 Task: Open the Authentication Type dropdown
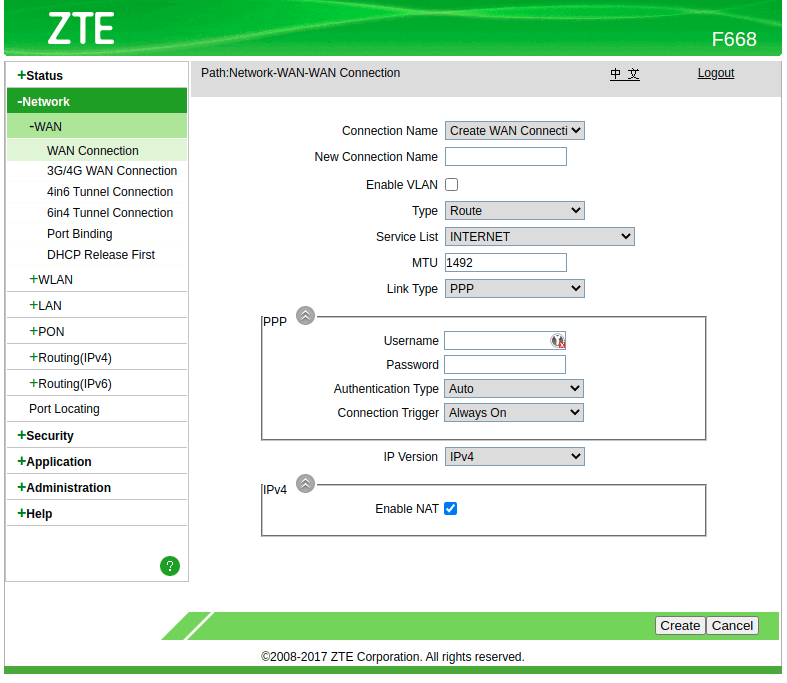coord(514,389)
